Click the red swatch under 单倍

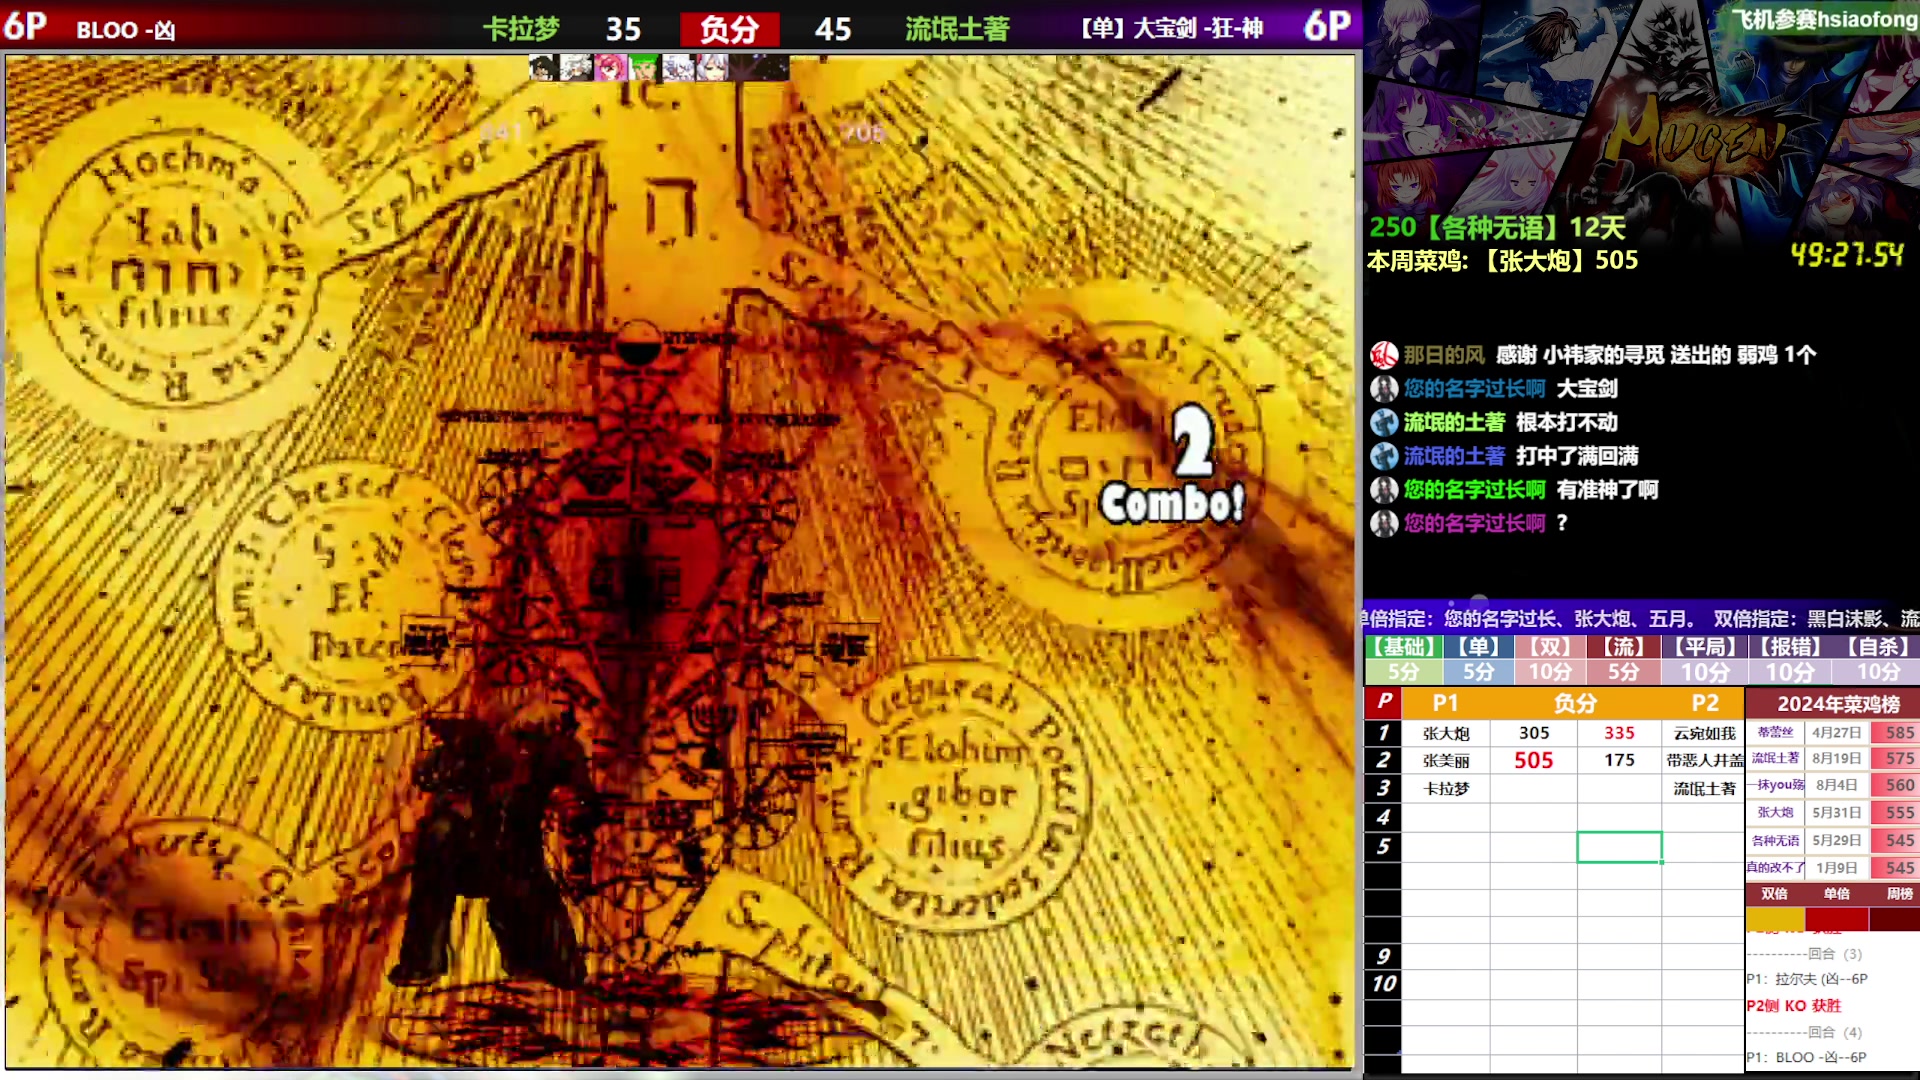pyautogui.click(x=1836, y=918)
